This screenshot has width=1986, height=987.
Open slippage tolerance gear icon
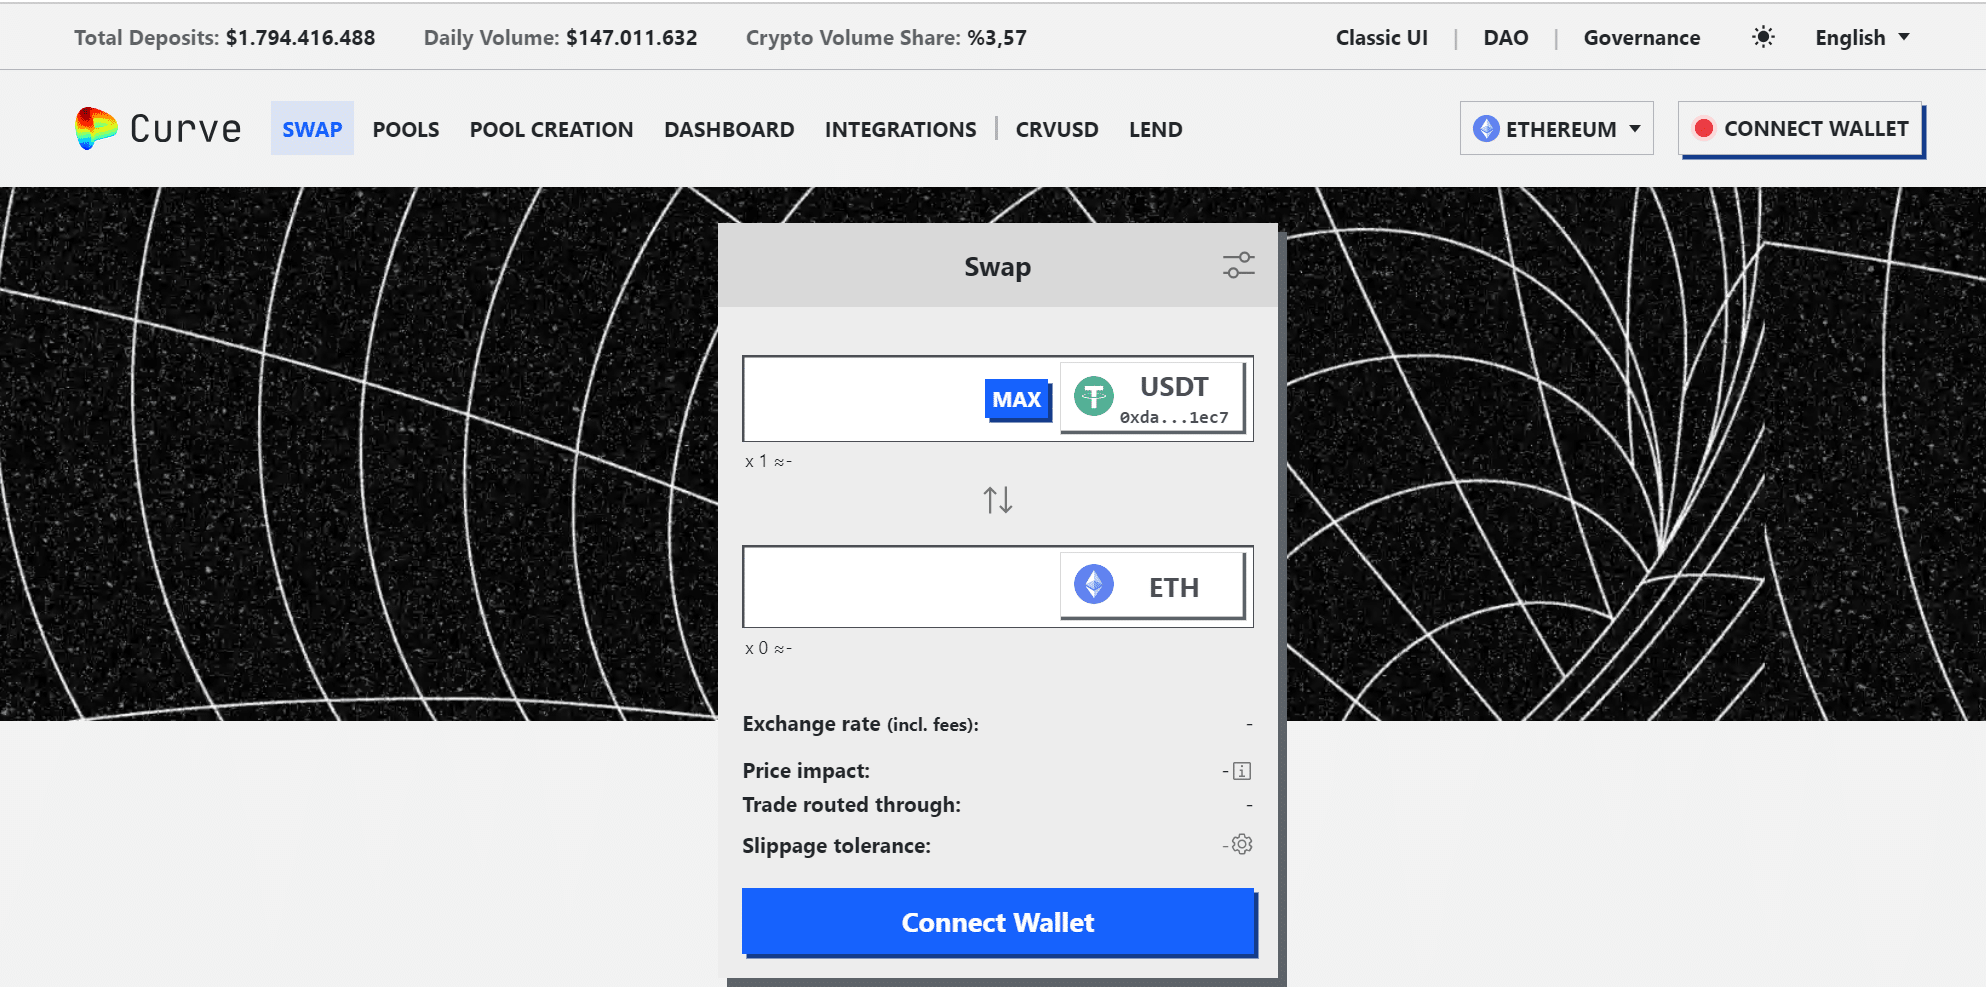(x=1242, y=844)
